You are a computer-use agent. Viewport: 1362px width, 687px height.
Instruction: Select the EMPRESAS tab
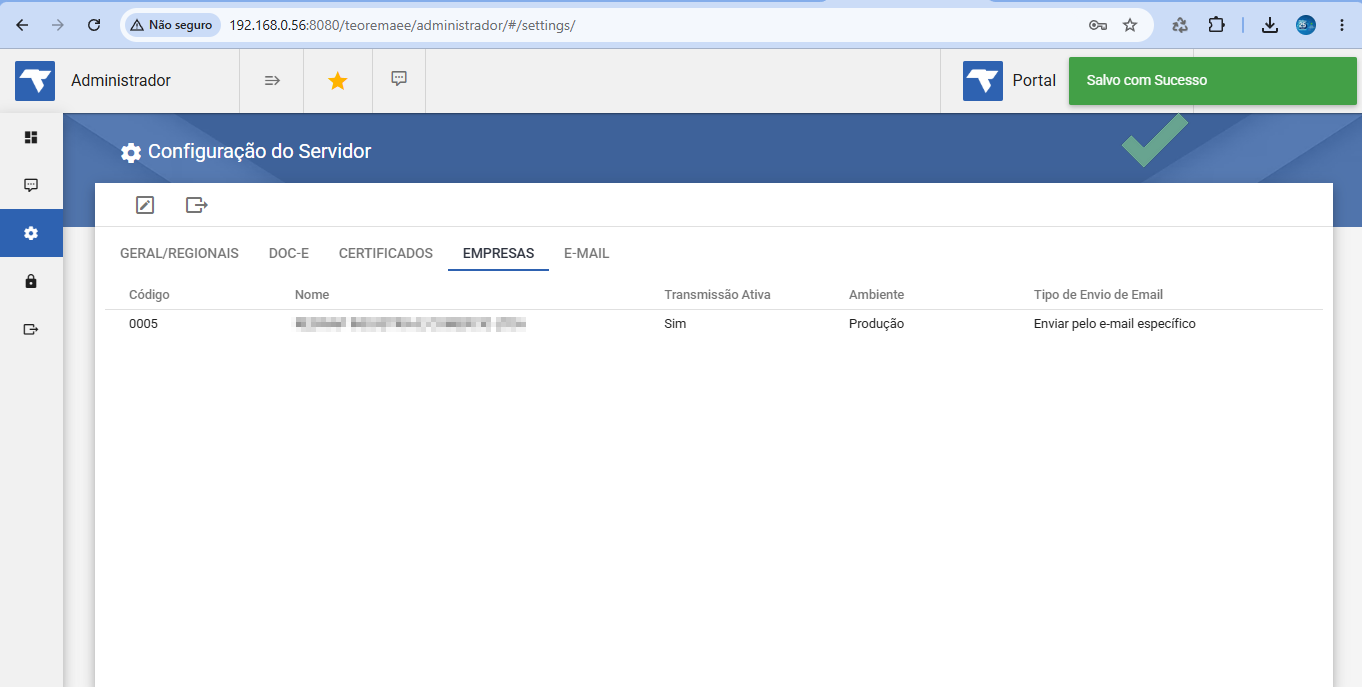pos(498,253)
